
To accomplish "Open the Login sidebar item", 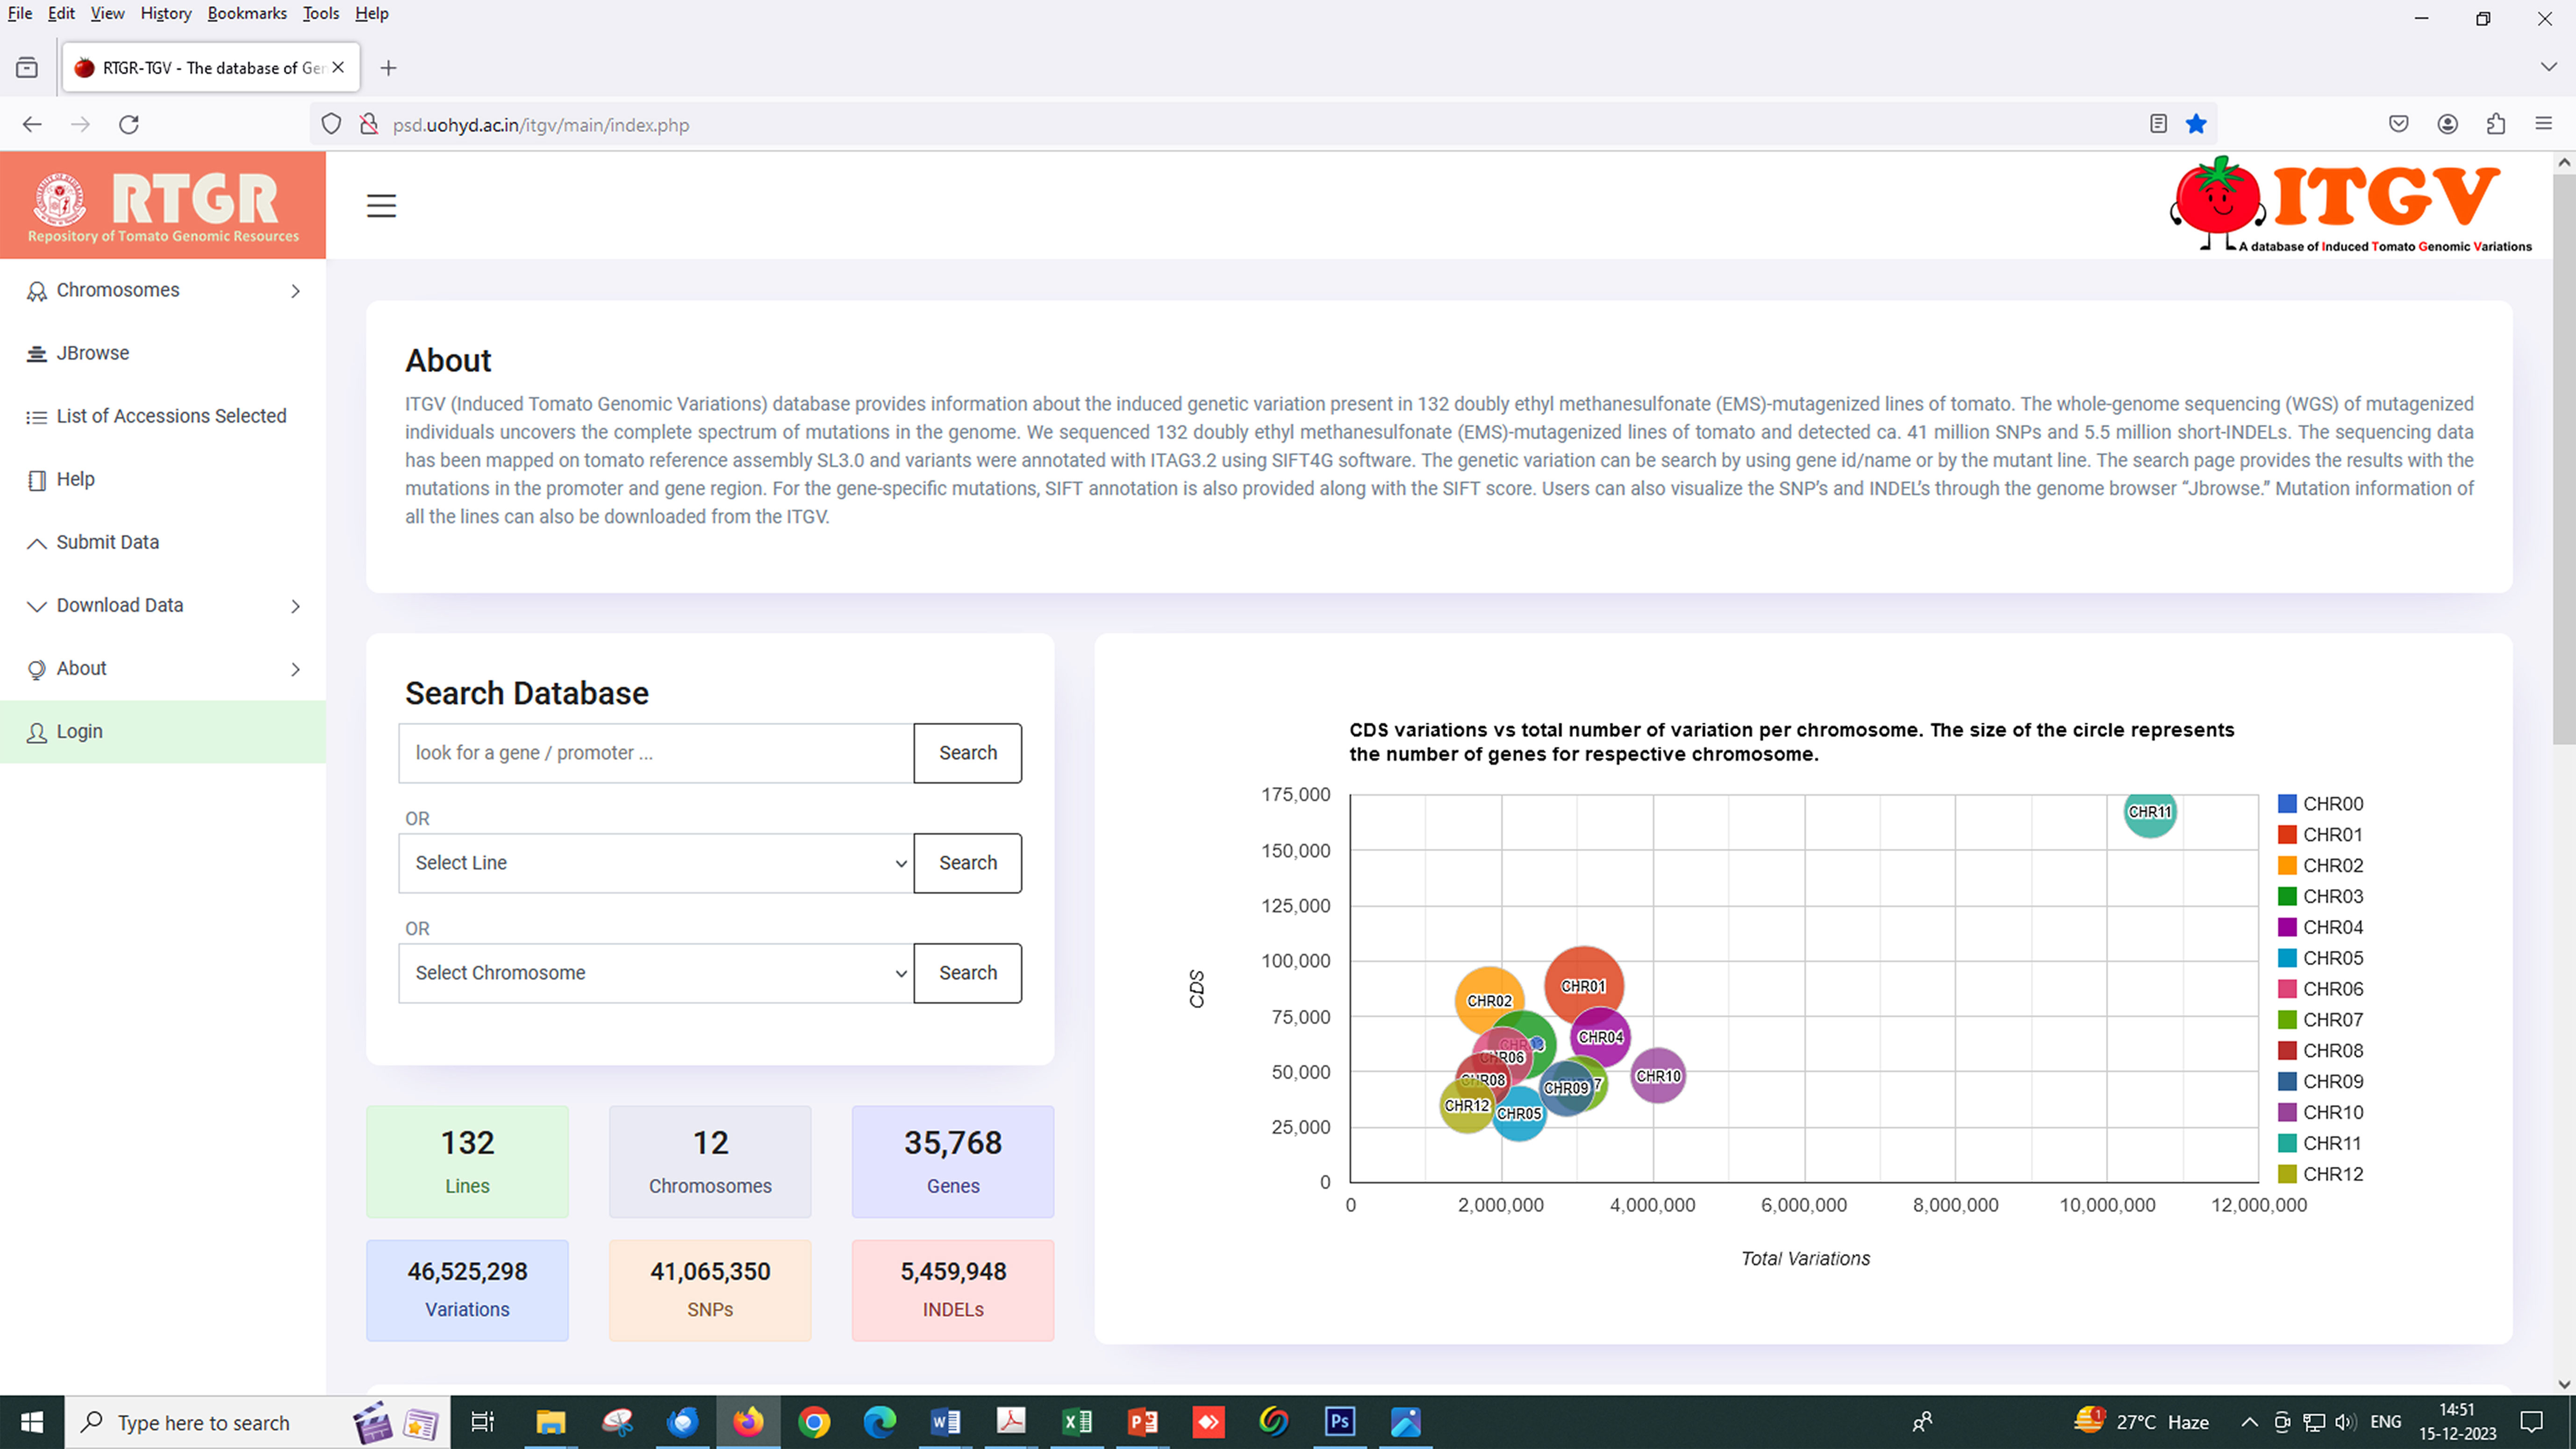I will pyautogui.click(x=163, y=731).
